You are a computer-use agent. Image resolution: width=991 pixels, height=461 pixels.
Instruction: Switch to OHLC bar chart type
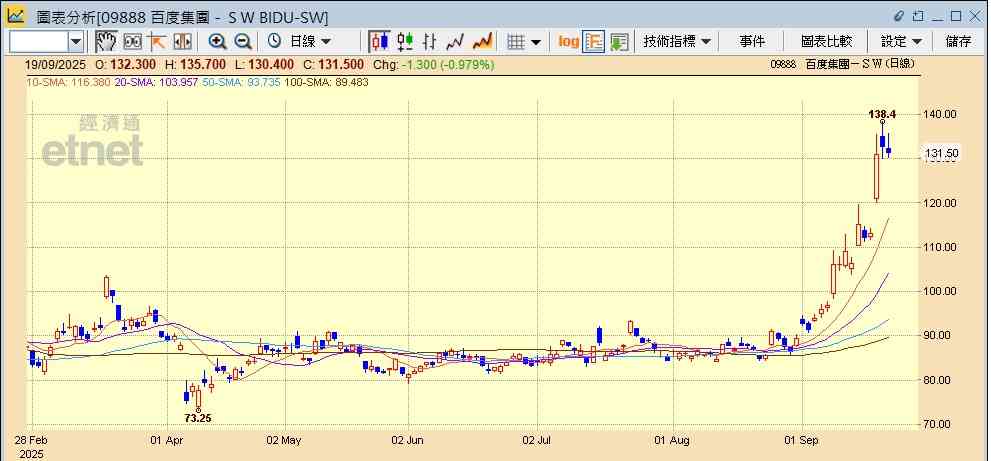(x=430, y=42)
